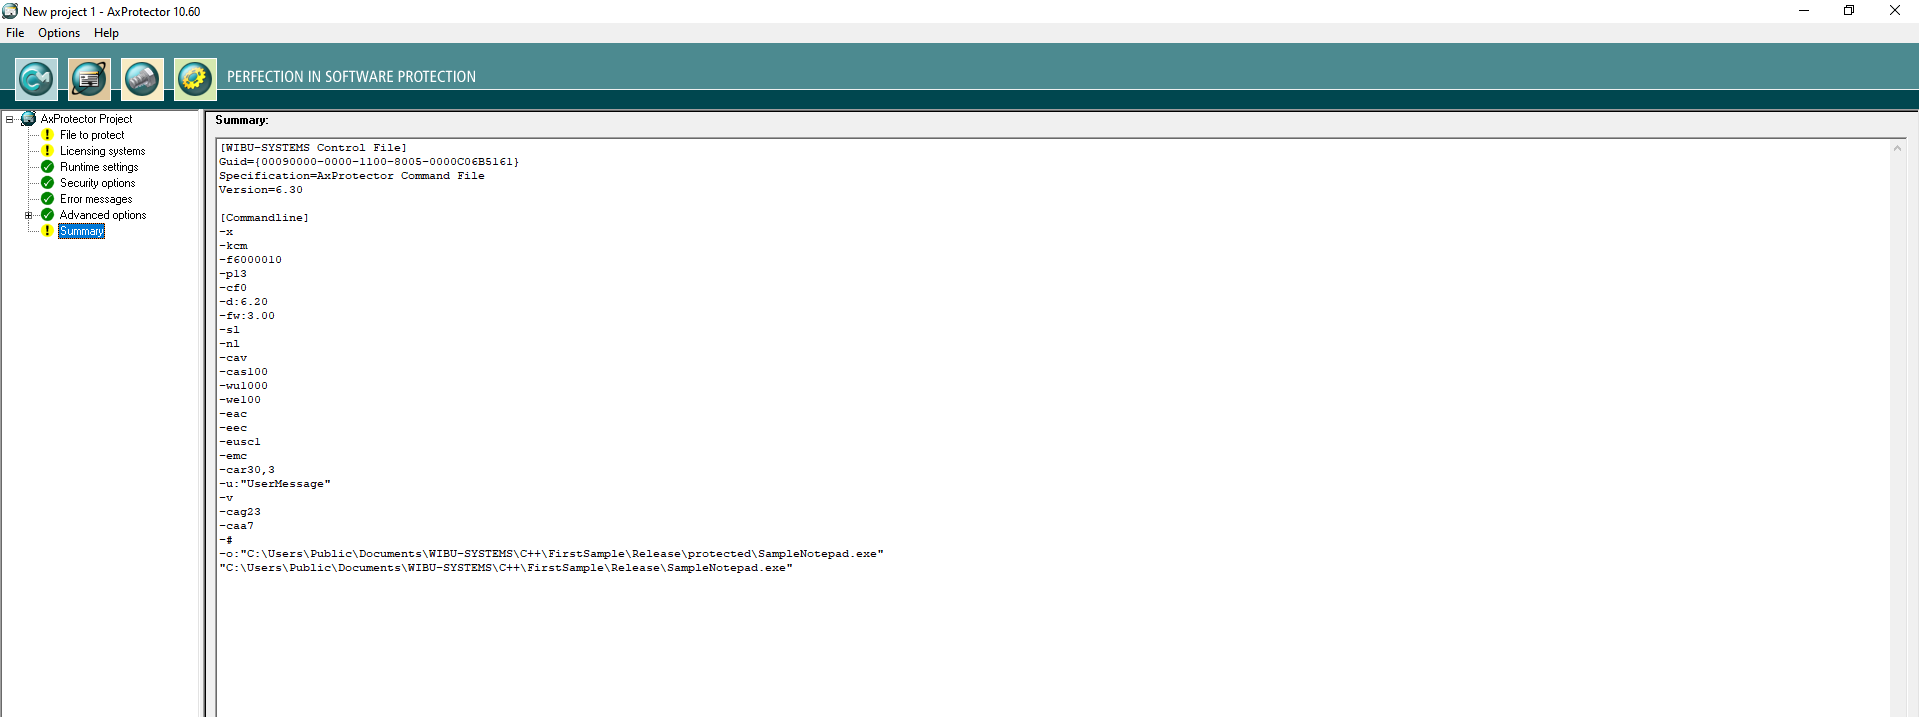The height and width of the screenshot is (717, 1919).
Task: Click the -caa7 option line
Action: coord(236,526)
